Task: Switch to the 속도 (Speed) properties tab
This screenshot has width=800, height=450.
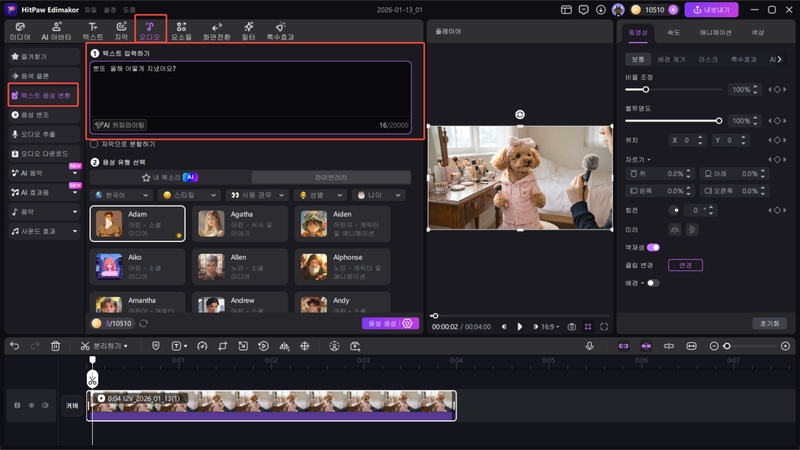Action: 674,32
